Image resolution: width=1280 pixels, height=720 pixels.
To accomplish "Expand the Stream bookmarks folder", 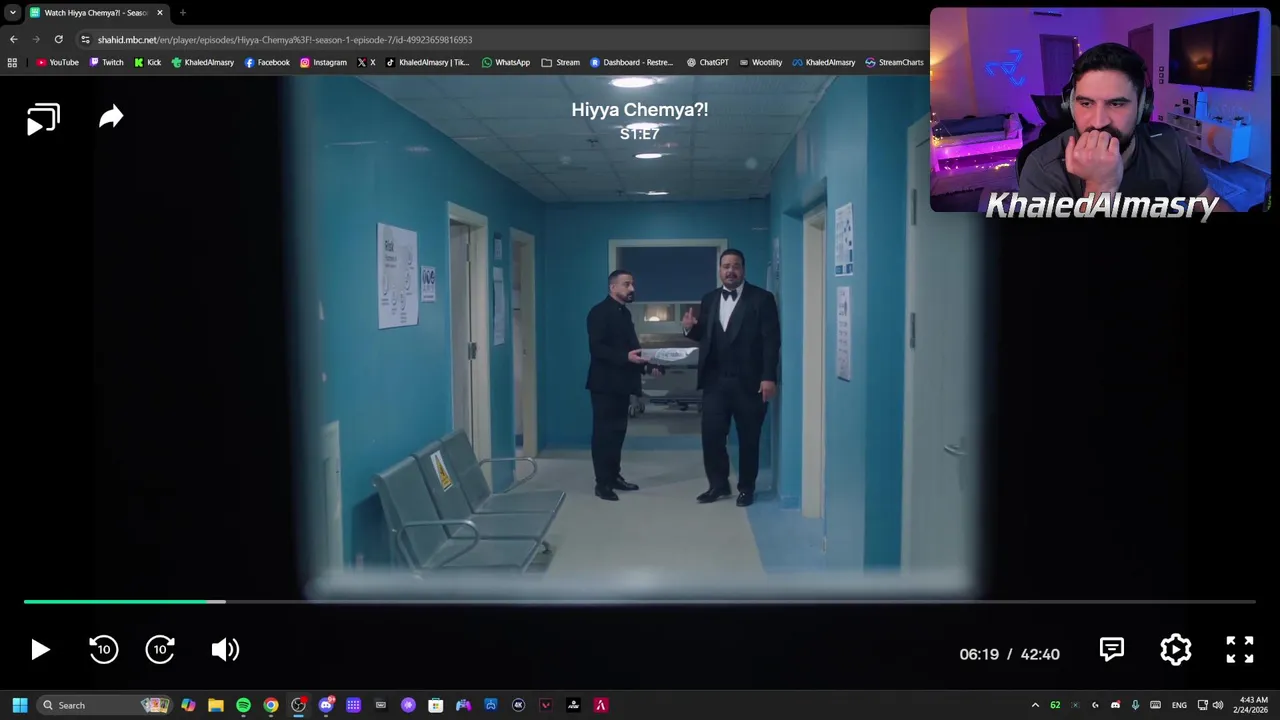I will [560, 62].
